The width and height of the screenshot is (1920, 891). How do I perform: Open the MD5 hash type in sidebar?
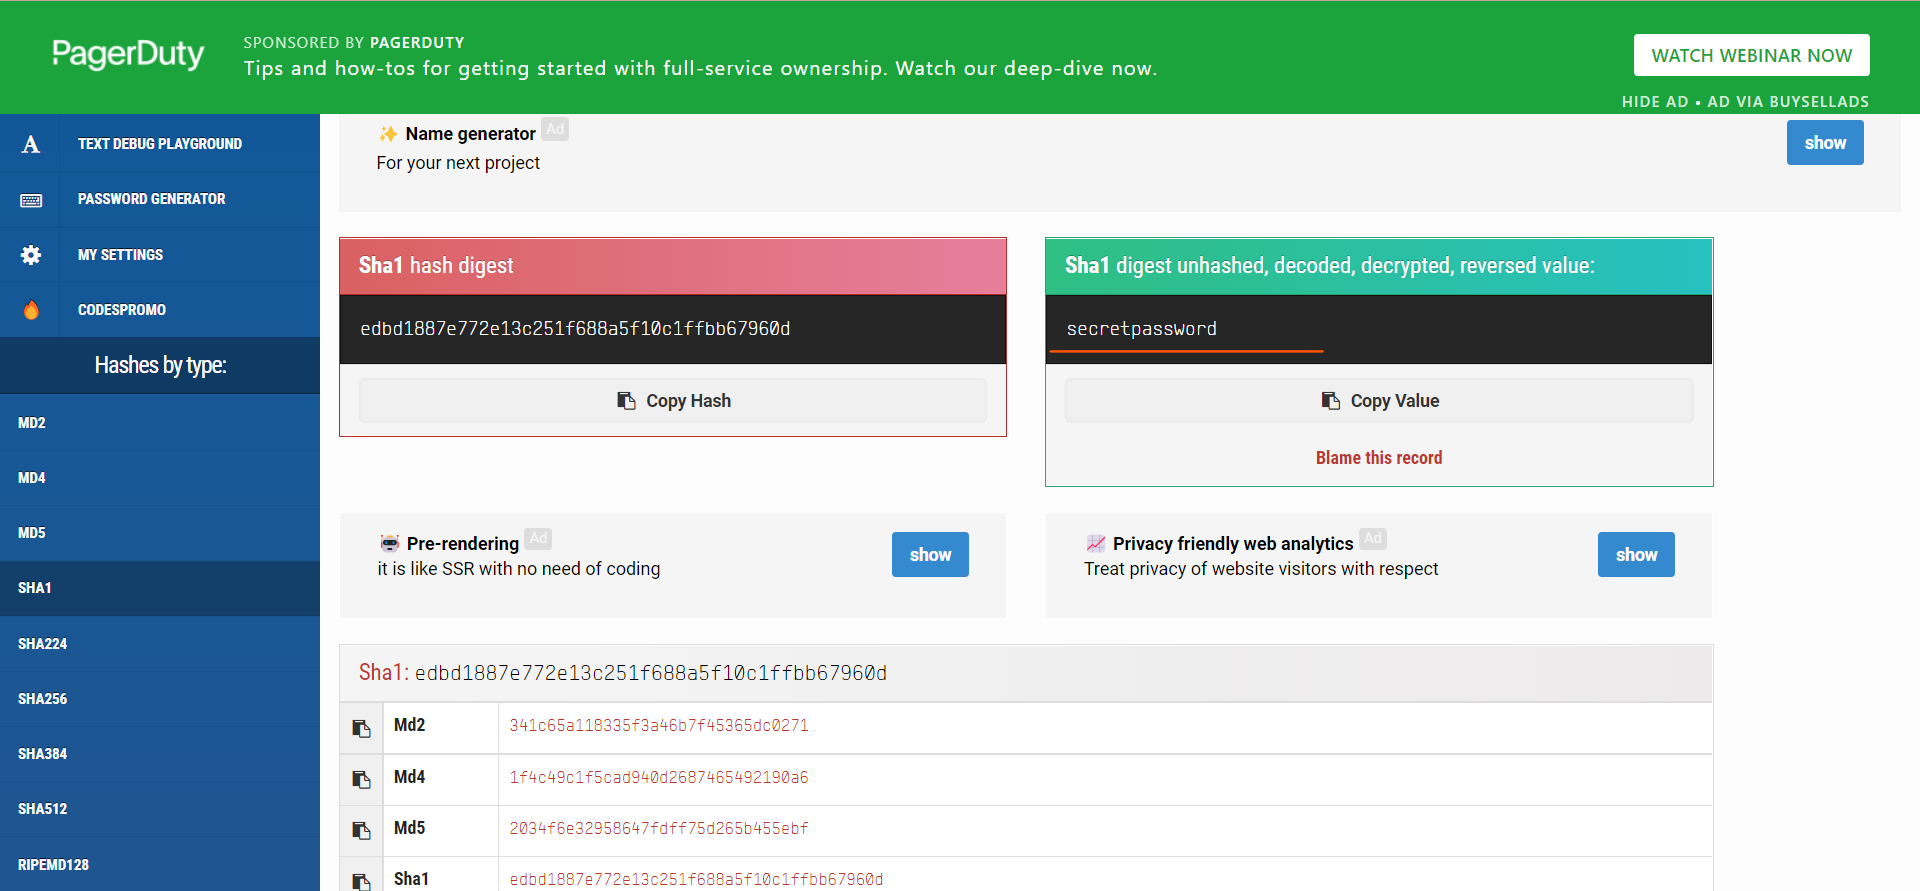(x=32, y=533)
